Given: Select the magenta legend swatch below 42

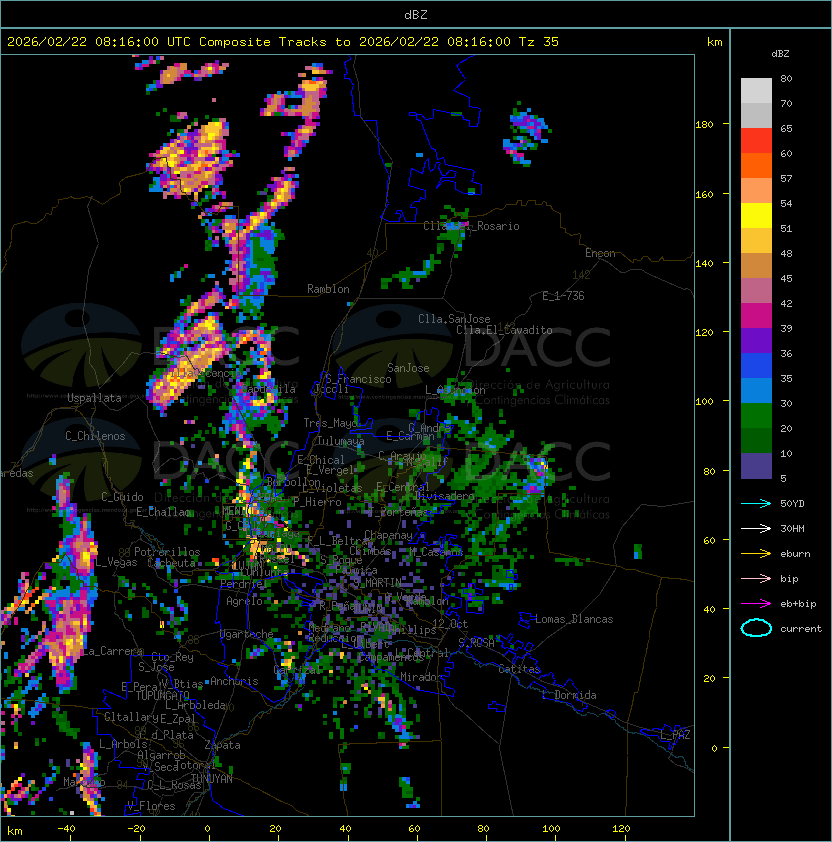Looking at the screenshot, I should point(756,316).
